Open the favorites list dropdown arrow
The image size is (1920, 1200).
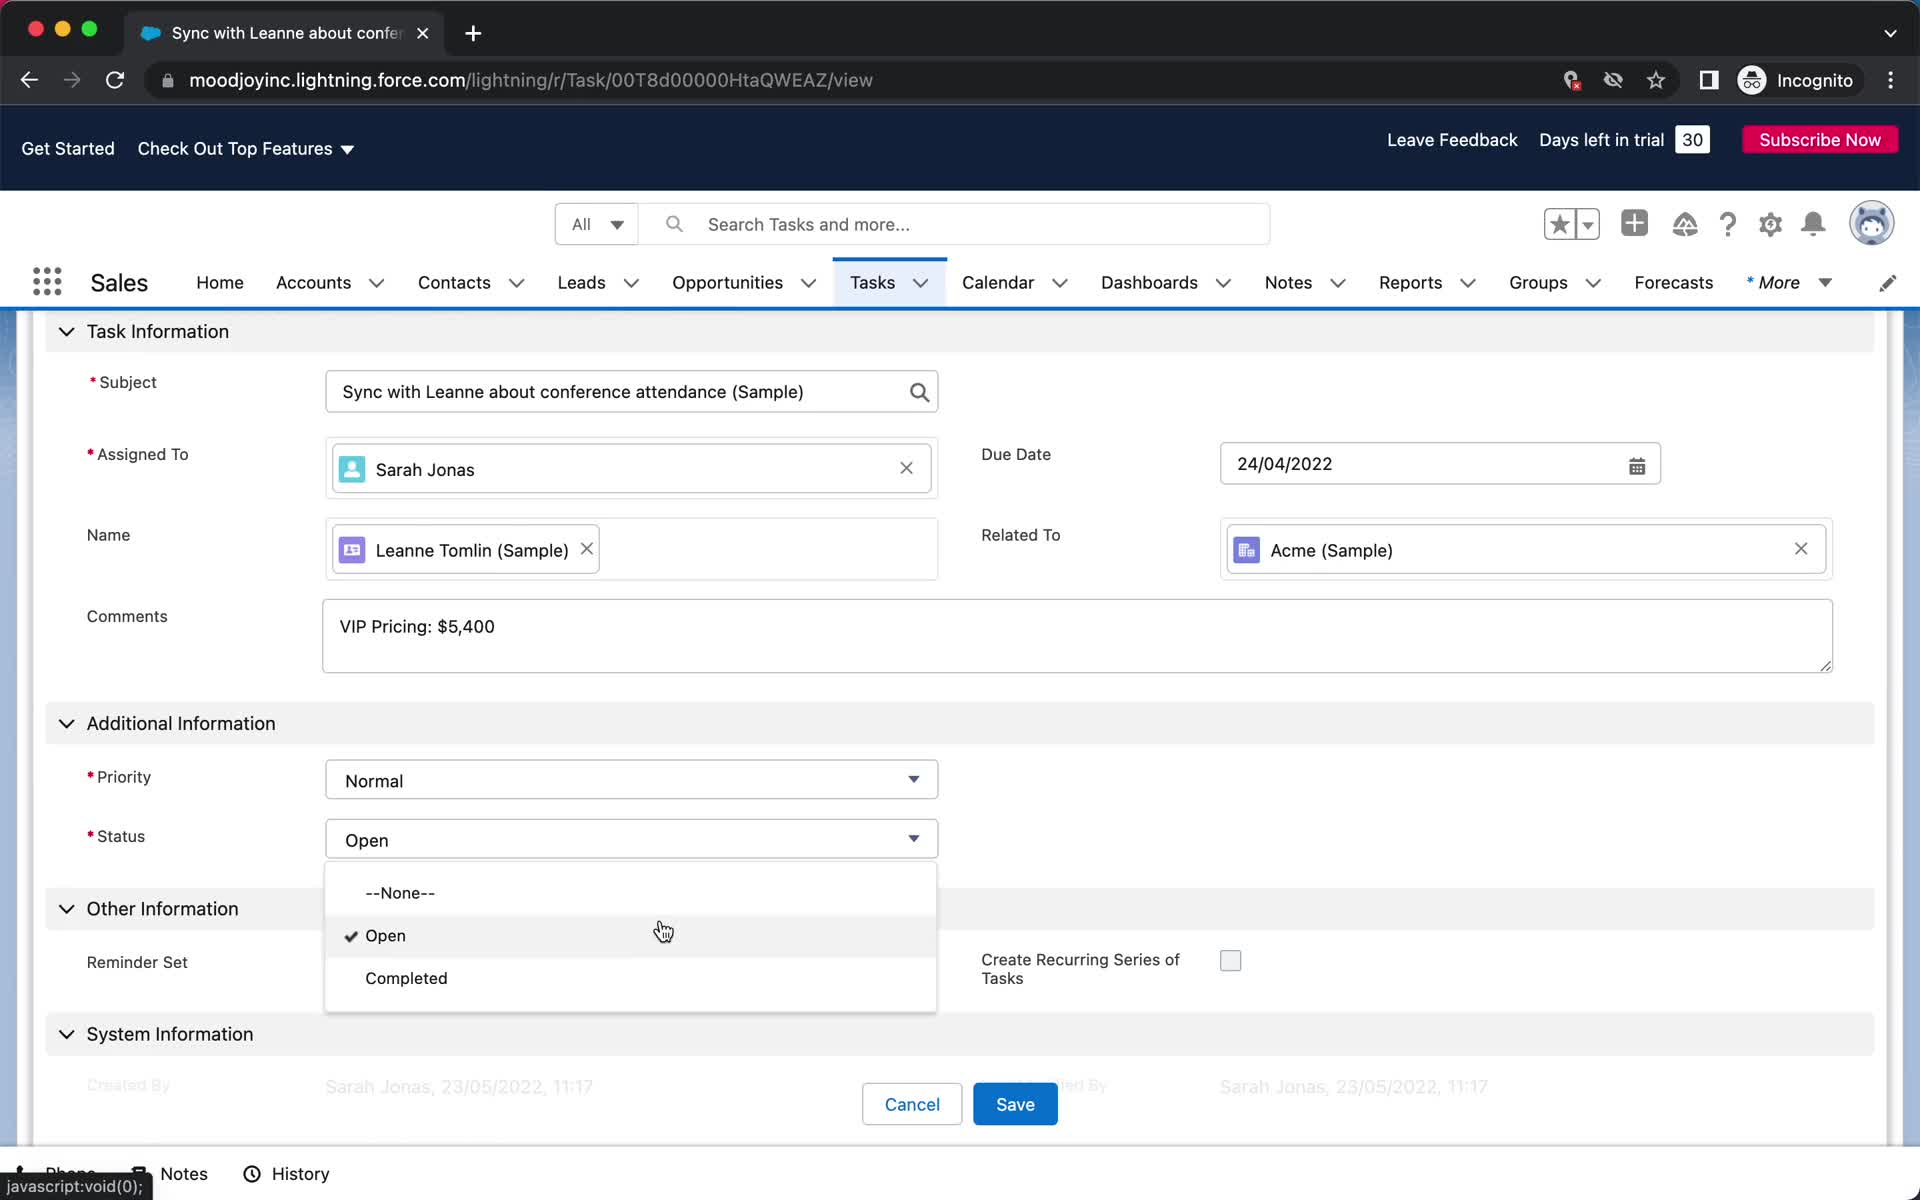coord(1588,224)
